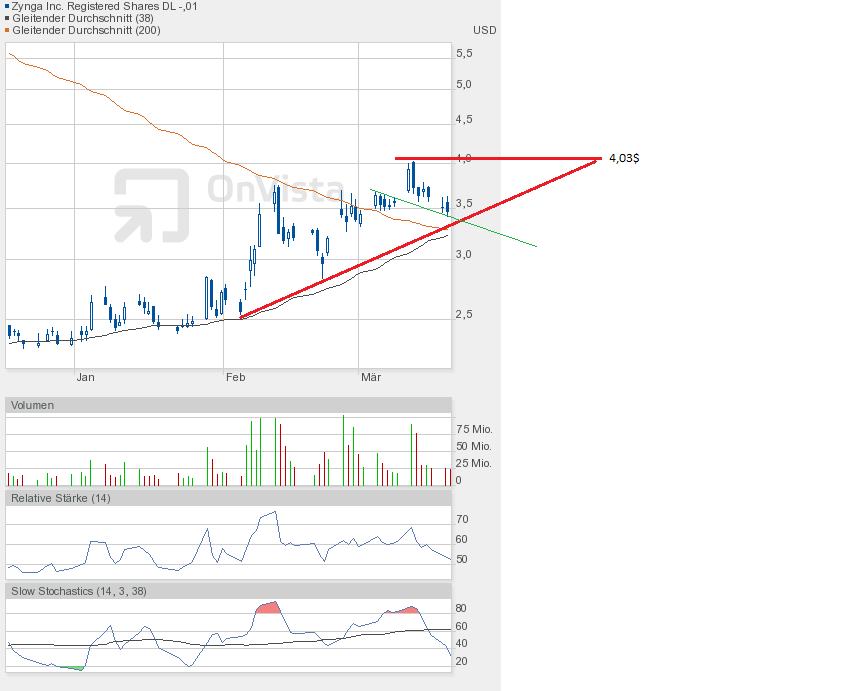Viewport: 850px width, 691px height.
Task: Click the USD currency label
Action: (x=485, y=30)
